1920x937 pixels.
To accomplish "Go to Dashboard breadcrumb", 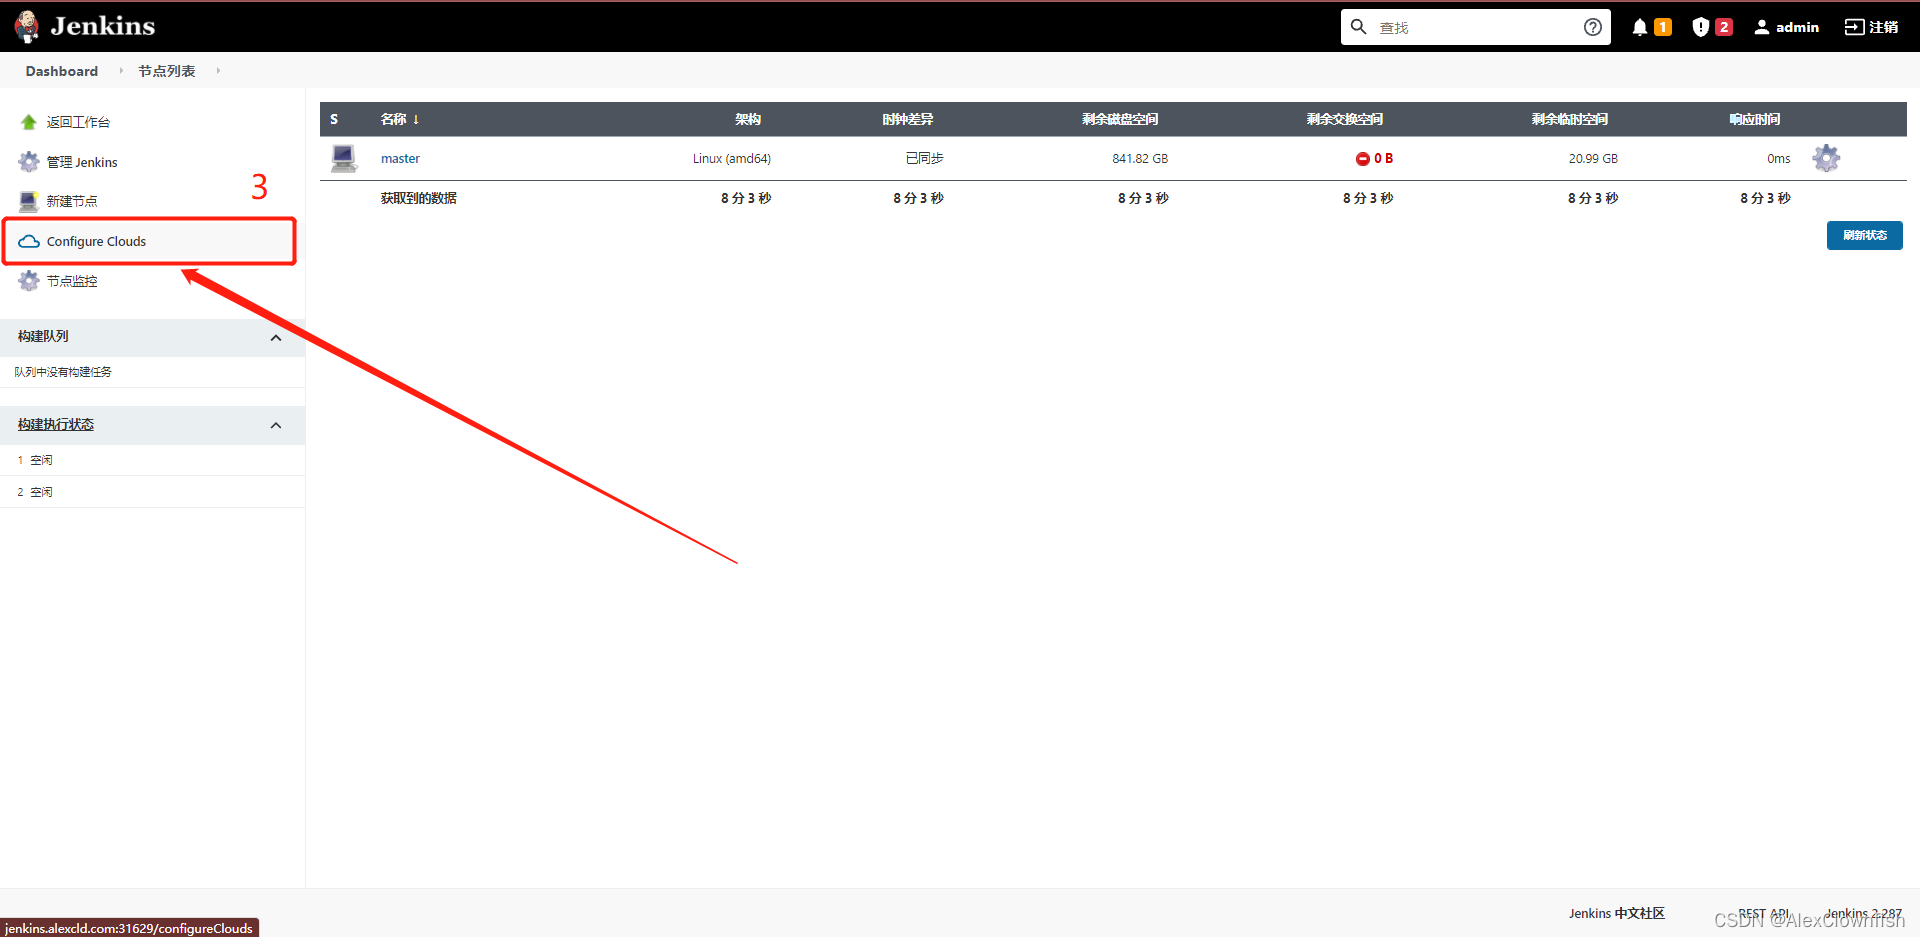I will pyautogui.click(x=62, y=71).
